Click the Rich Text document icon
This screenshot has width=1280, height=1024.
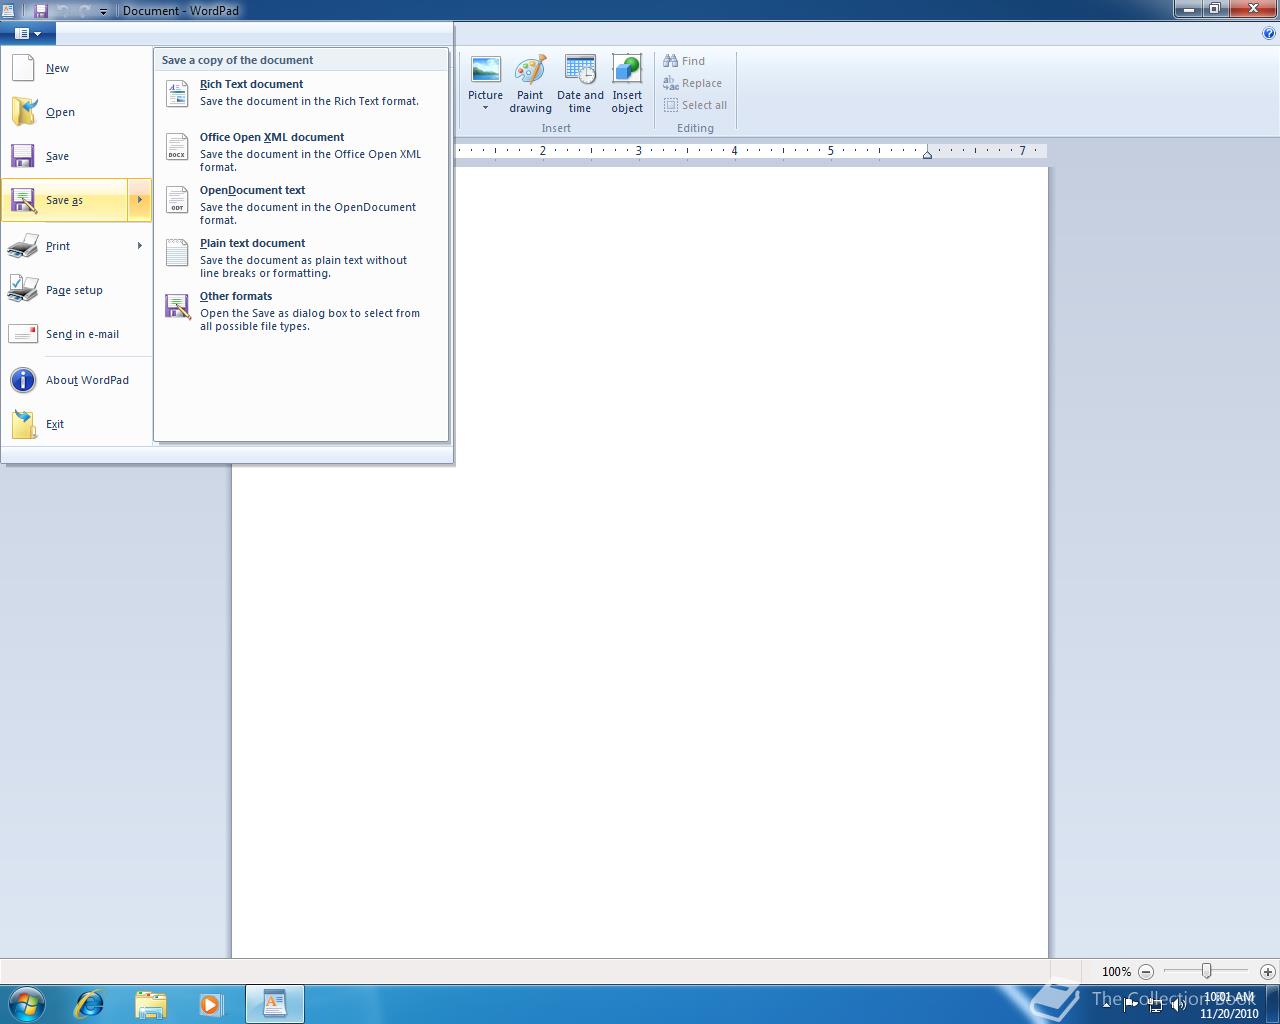[x=177, y=93]
